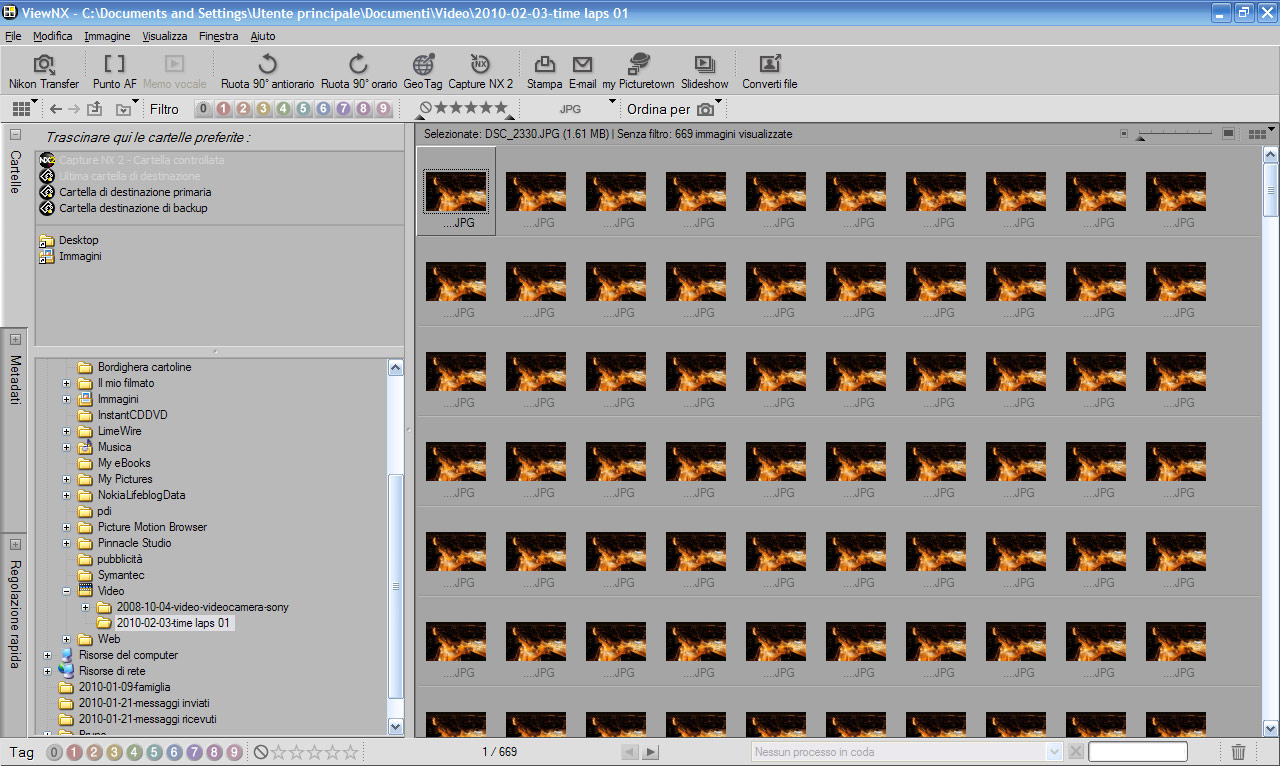Toggle filter label number 9
Screen dimensions: 1280x766
click(383, 109)
